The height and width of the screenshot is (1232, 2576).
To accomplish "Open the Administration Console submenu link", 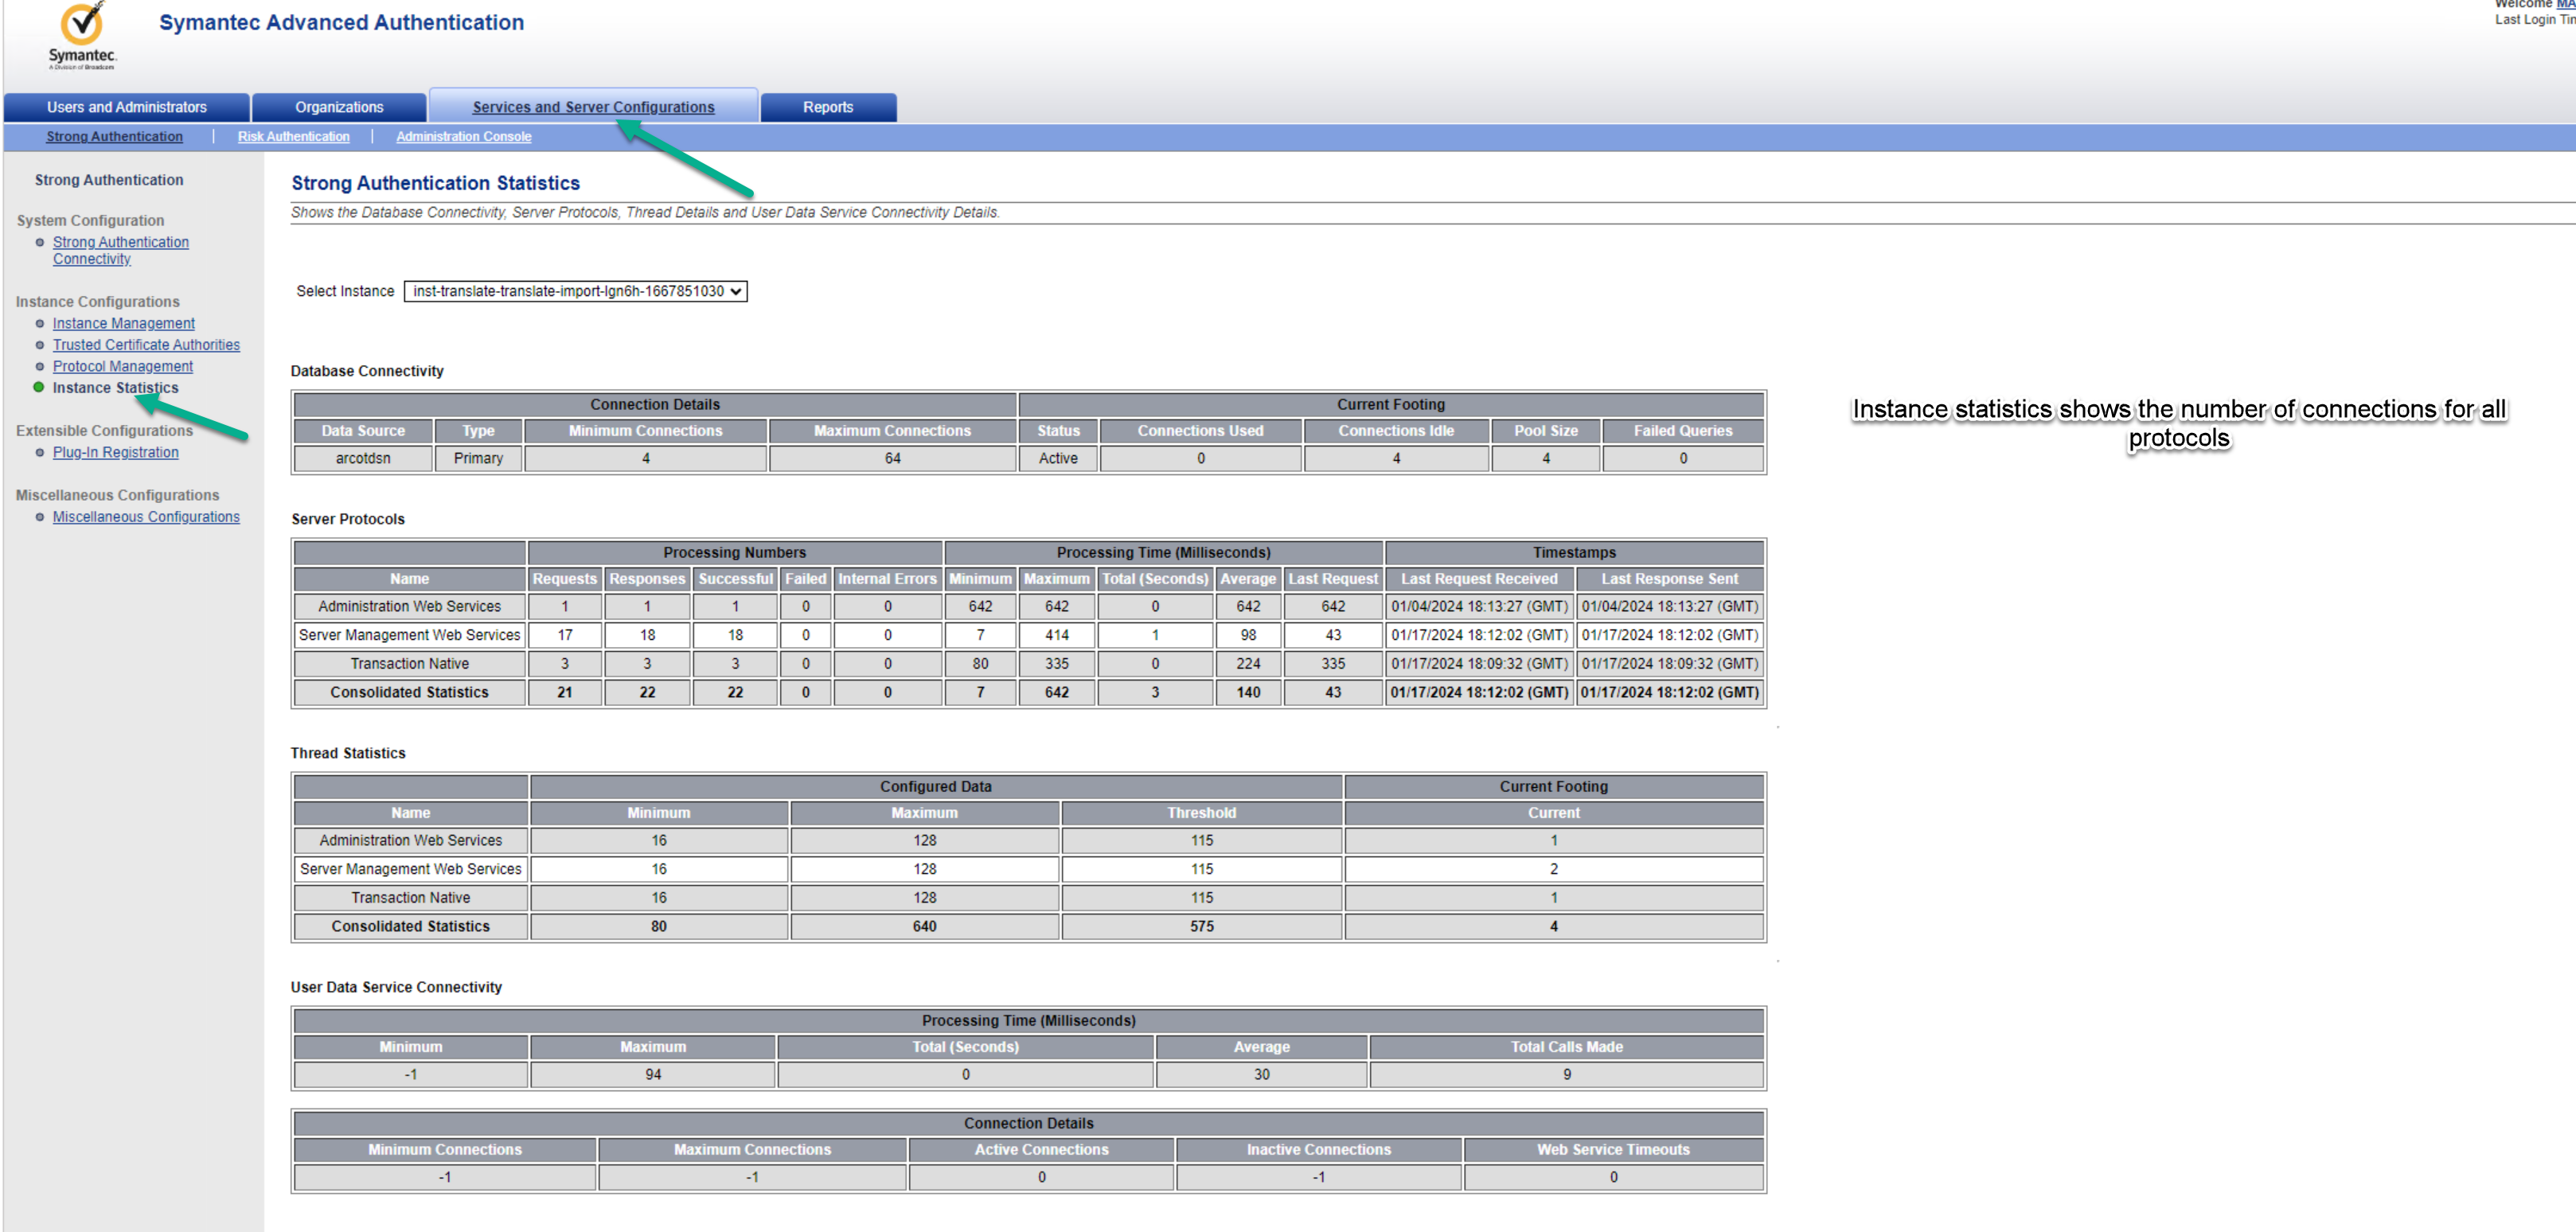I will coord(463,136).
